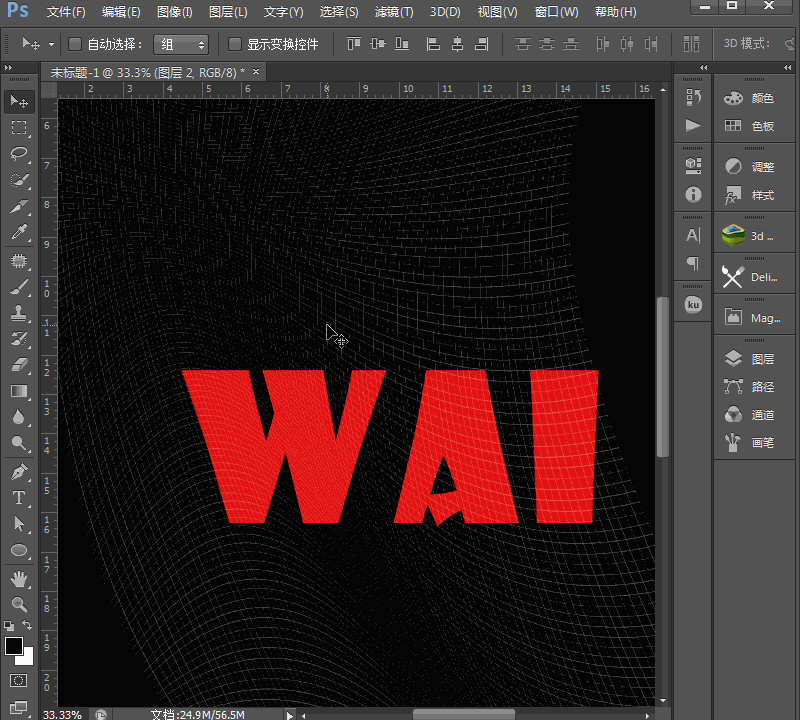Click the zoom percentage field 33.33%
The width and height of the screenshot is (800, 720).
(x=62, y=714)
